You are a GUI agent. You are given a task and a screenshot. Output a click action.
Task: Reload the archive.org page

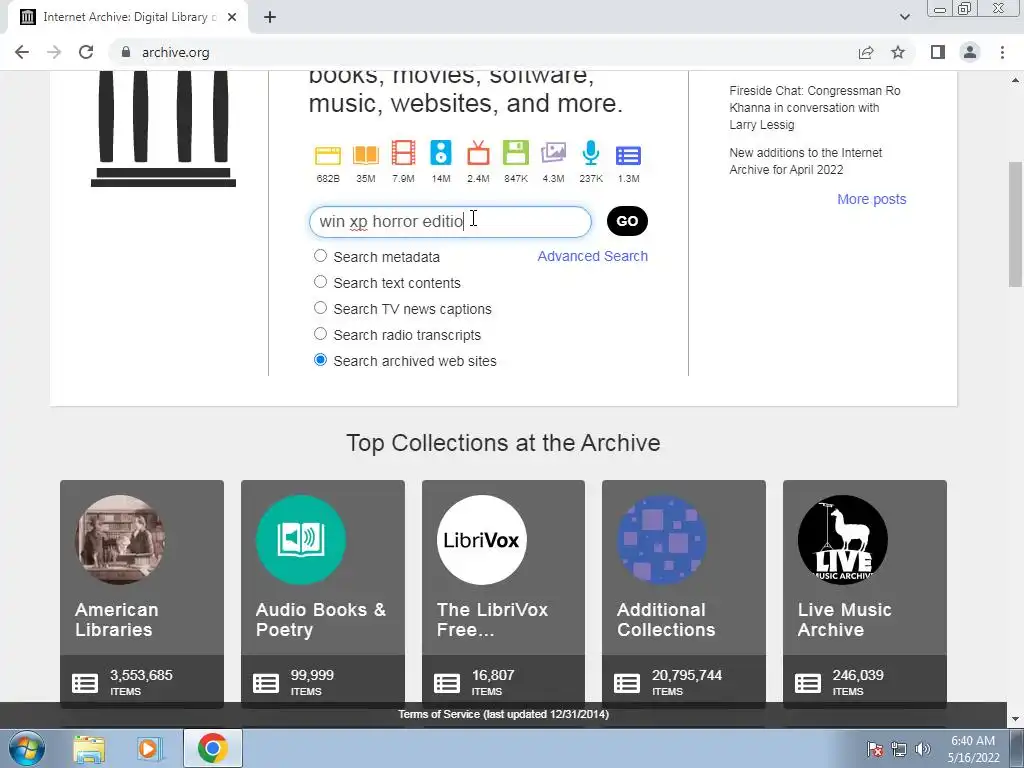86,52
